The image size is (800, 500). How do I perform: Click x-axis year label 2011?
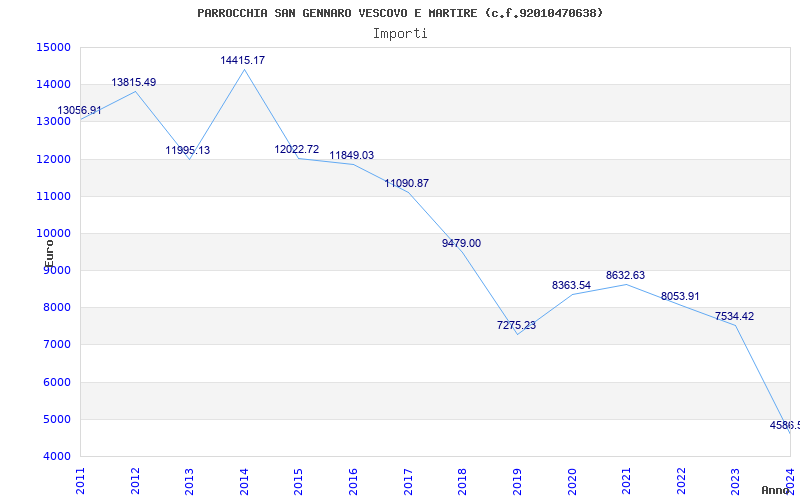[81, 482]
